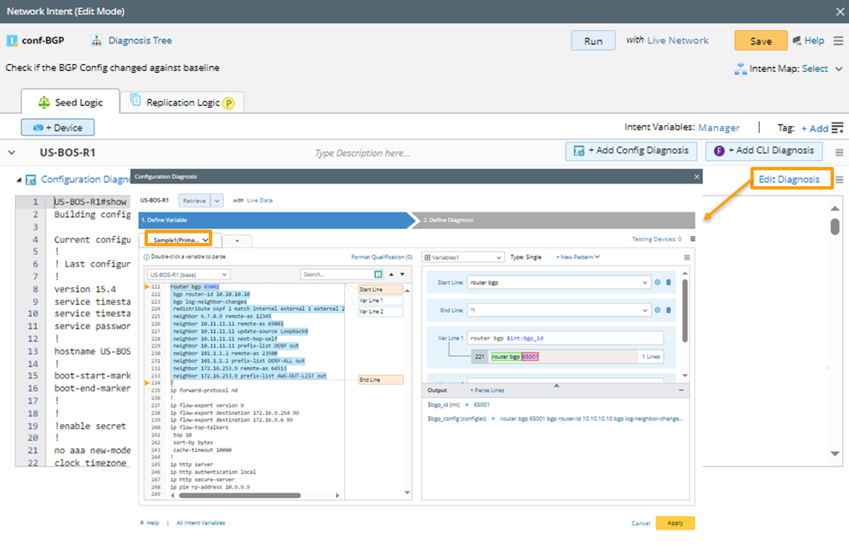849x546 pixels.
Task: Click the Tag list icon beside Add
Action: [838, 128]
